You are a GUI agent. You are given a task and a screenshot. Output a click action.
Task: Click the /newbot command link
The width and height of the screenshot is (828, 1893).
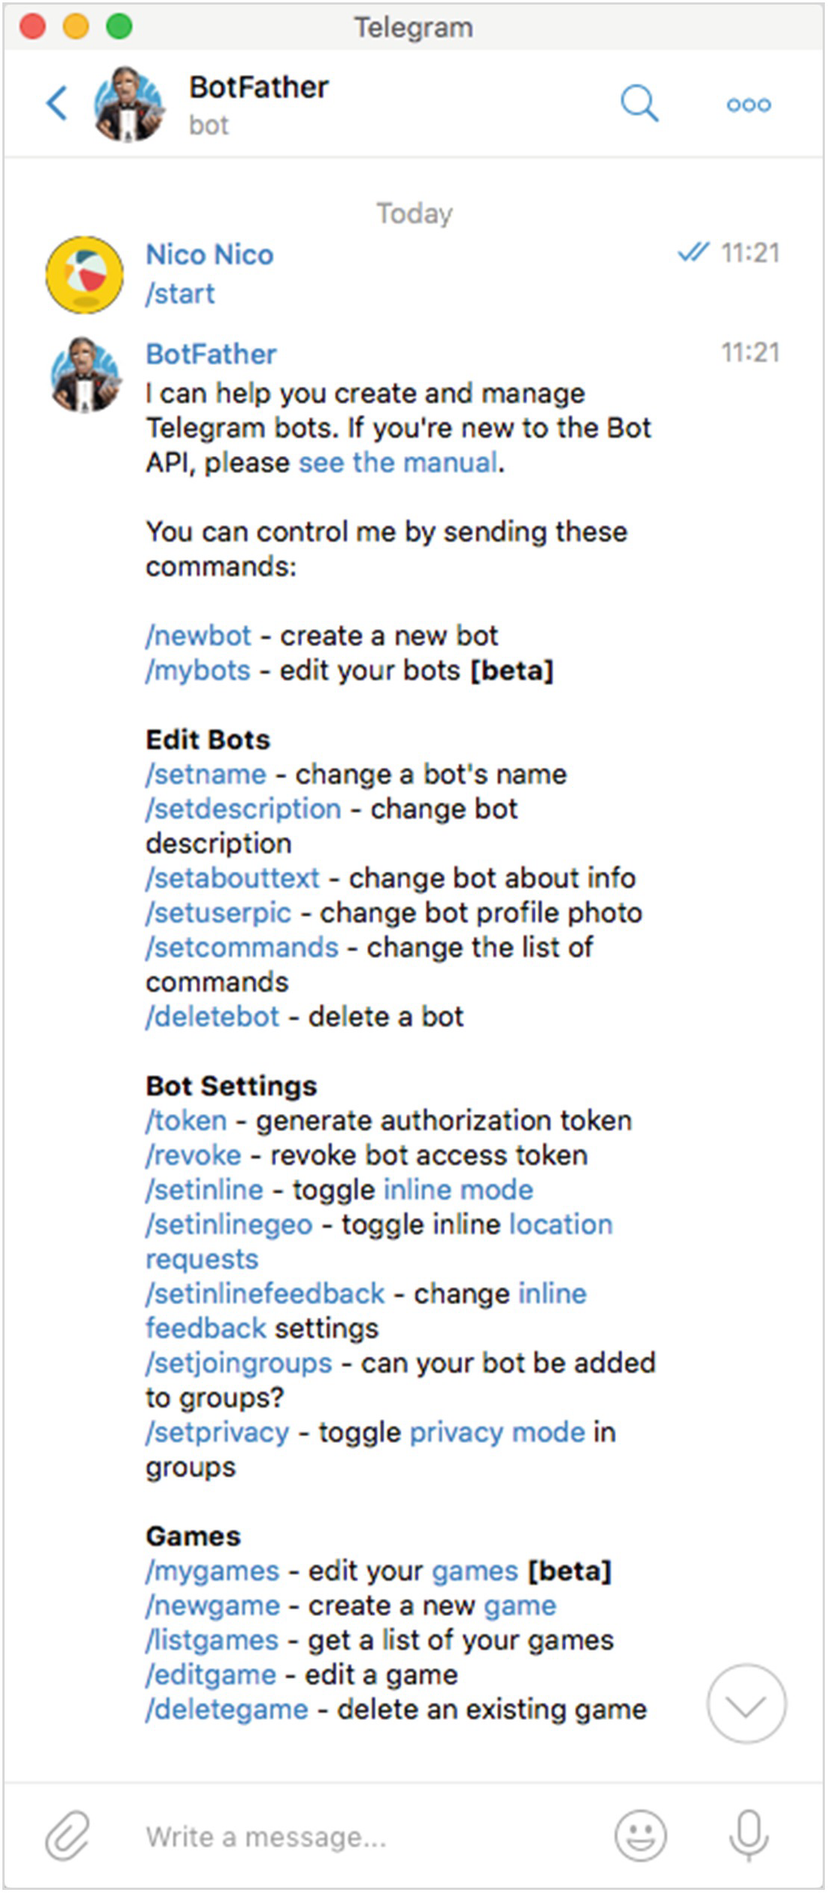click(199, 636)
